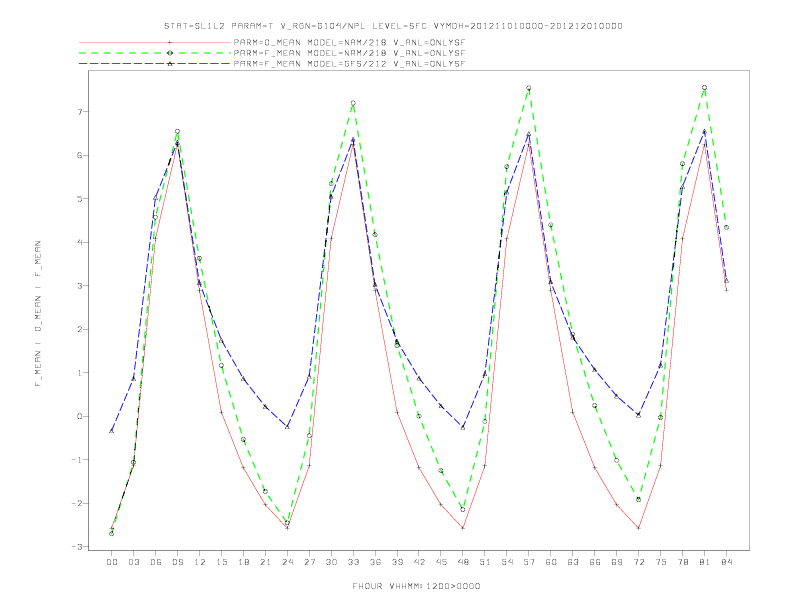Click y-axis tick label -3
792x612 pixels.
pyautogui.click(x=77, y=547)
